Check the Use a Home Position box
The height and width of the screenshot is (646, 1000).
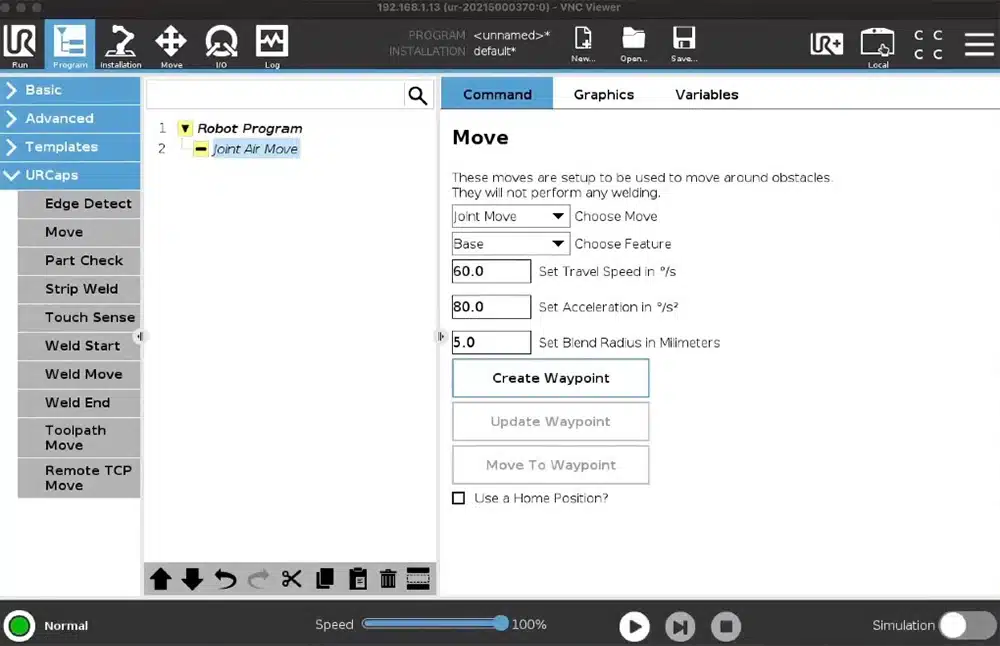pyautogui.click(x=459, y=498)
